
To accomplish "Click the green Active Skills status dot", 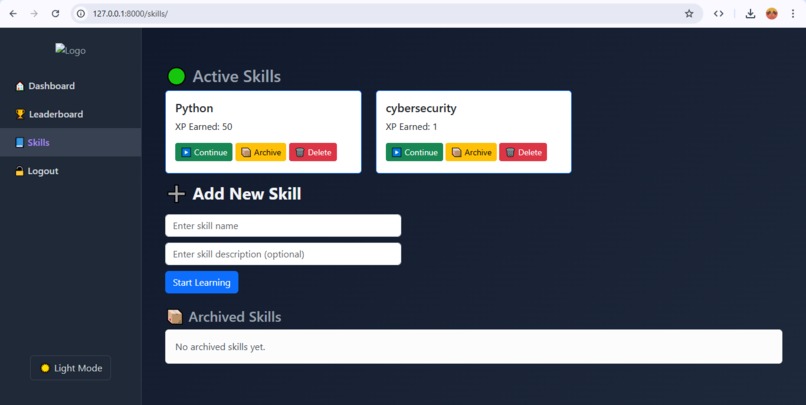I will click(x=176, y=77).
